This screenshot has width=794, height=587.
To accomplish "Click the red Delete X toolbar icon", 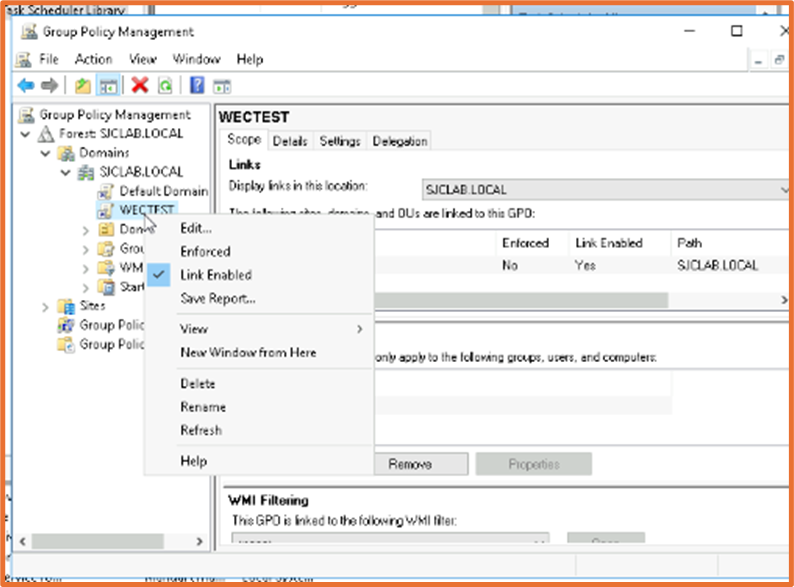I will pos(140,85).
